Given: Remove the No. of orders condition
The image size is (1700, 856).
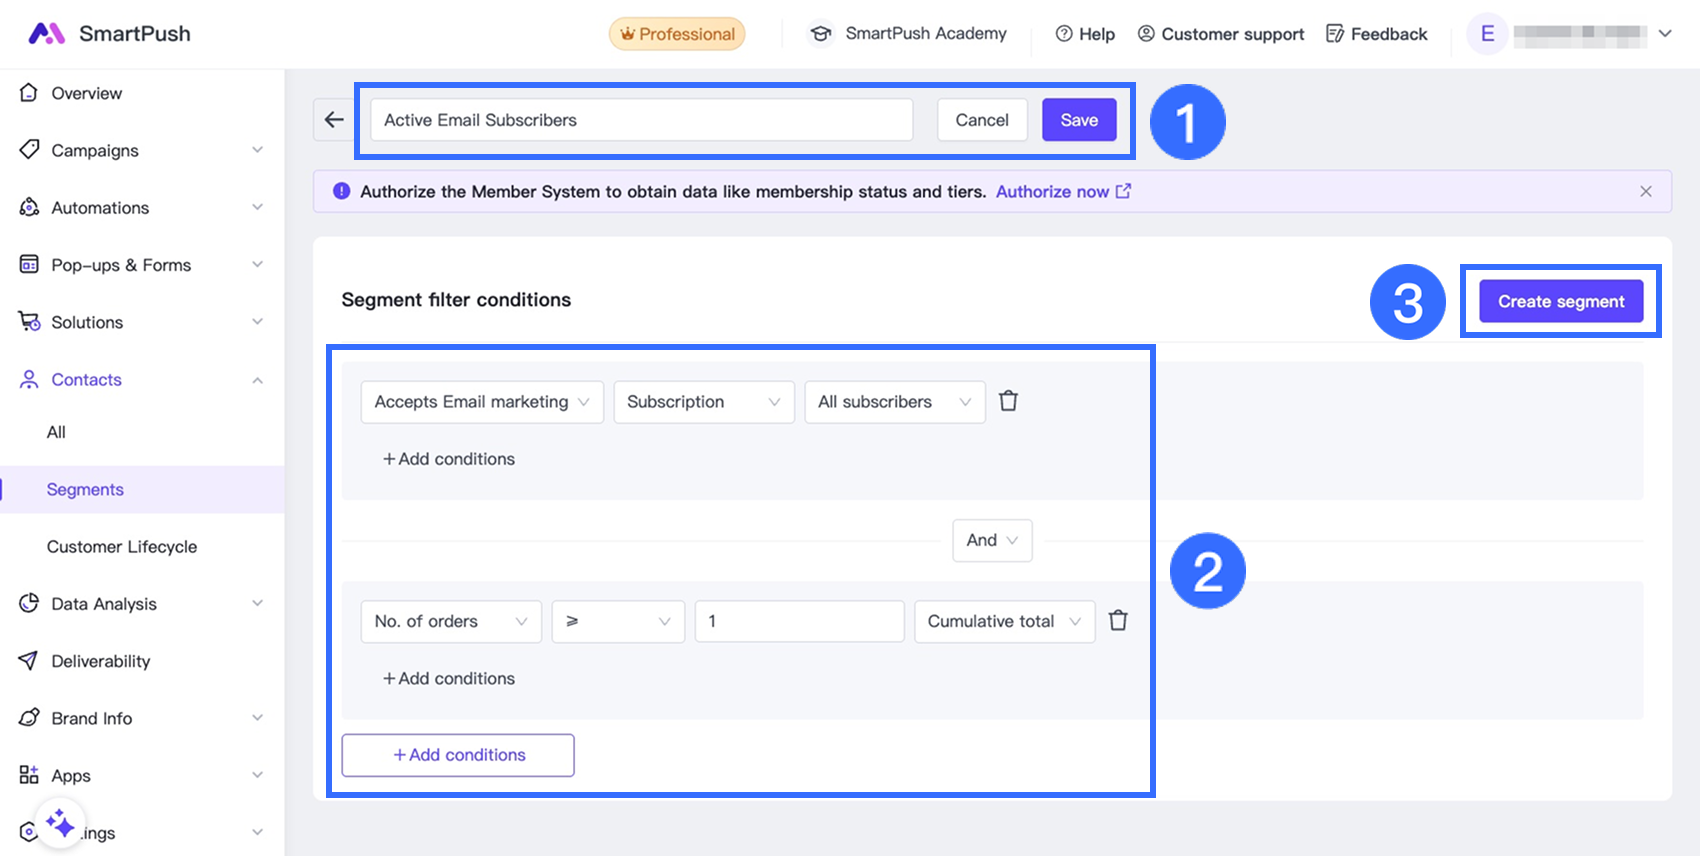Looking at the screenshot, I should (1118, 621).
